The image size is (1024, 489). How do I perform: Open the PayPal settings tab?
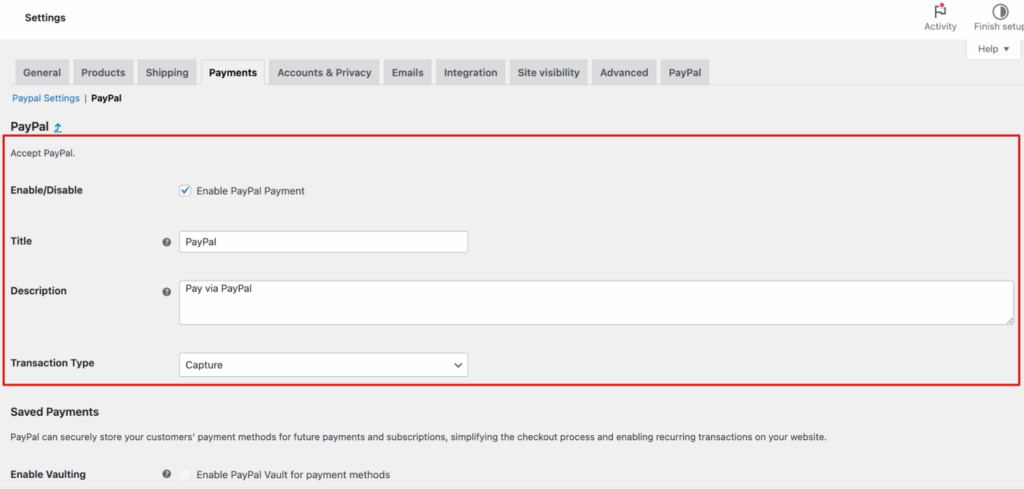pos(684,72)
